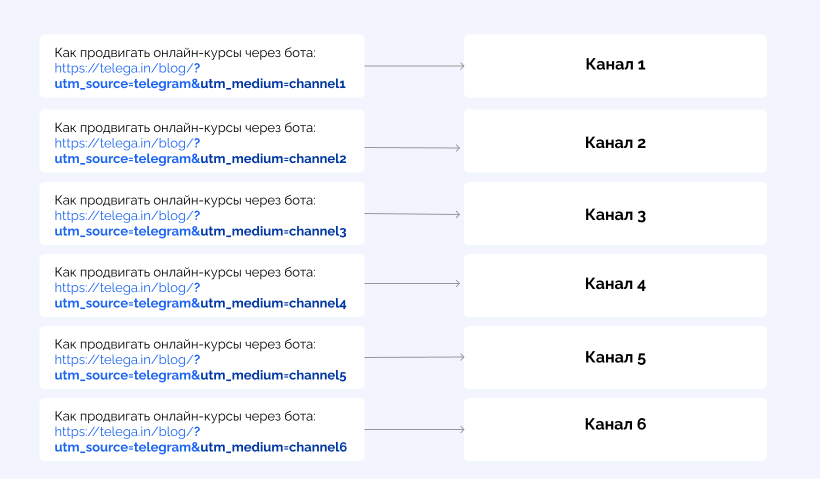
Task: Click the arrow pointing to Канал 1
Action: coord(415,66)
